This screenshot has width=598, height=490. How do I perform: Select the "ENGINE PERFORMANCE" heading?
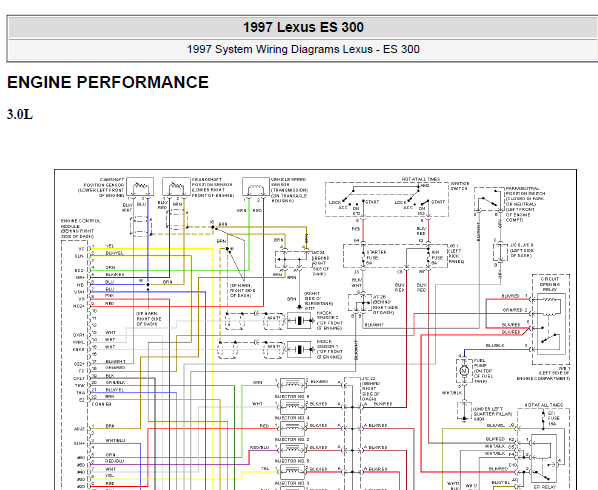(108, 82)
